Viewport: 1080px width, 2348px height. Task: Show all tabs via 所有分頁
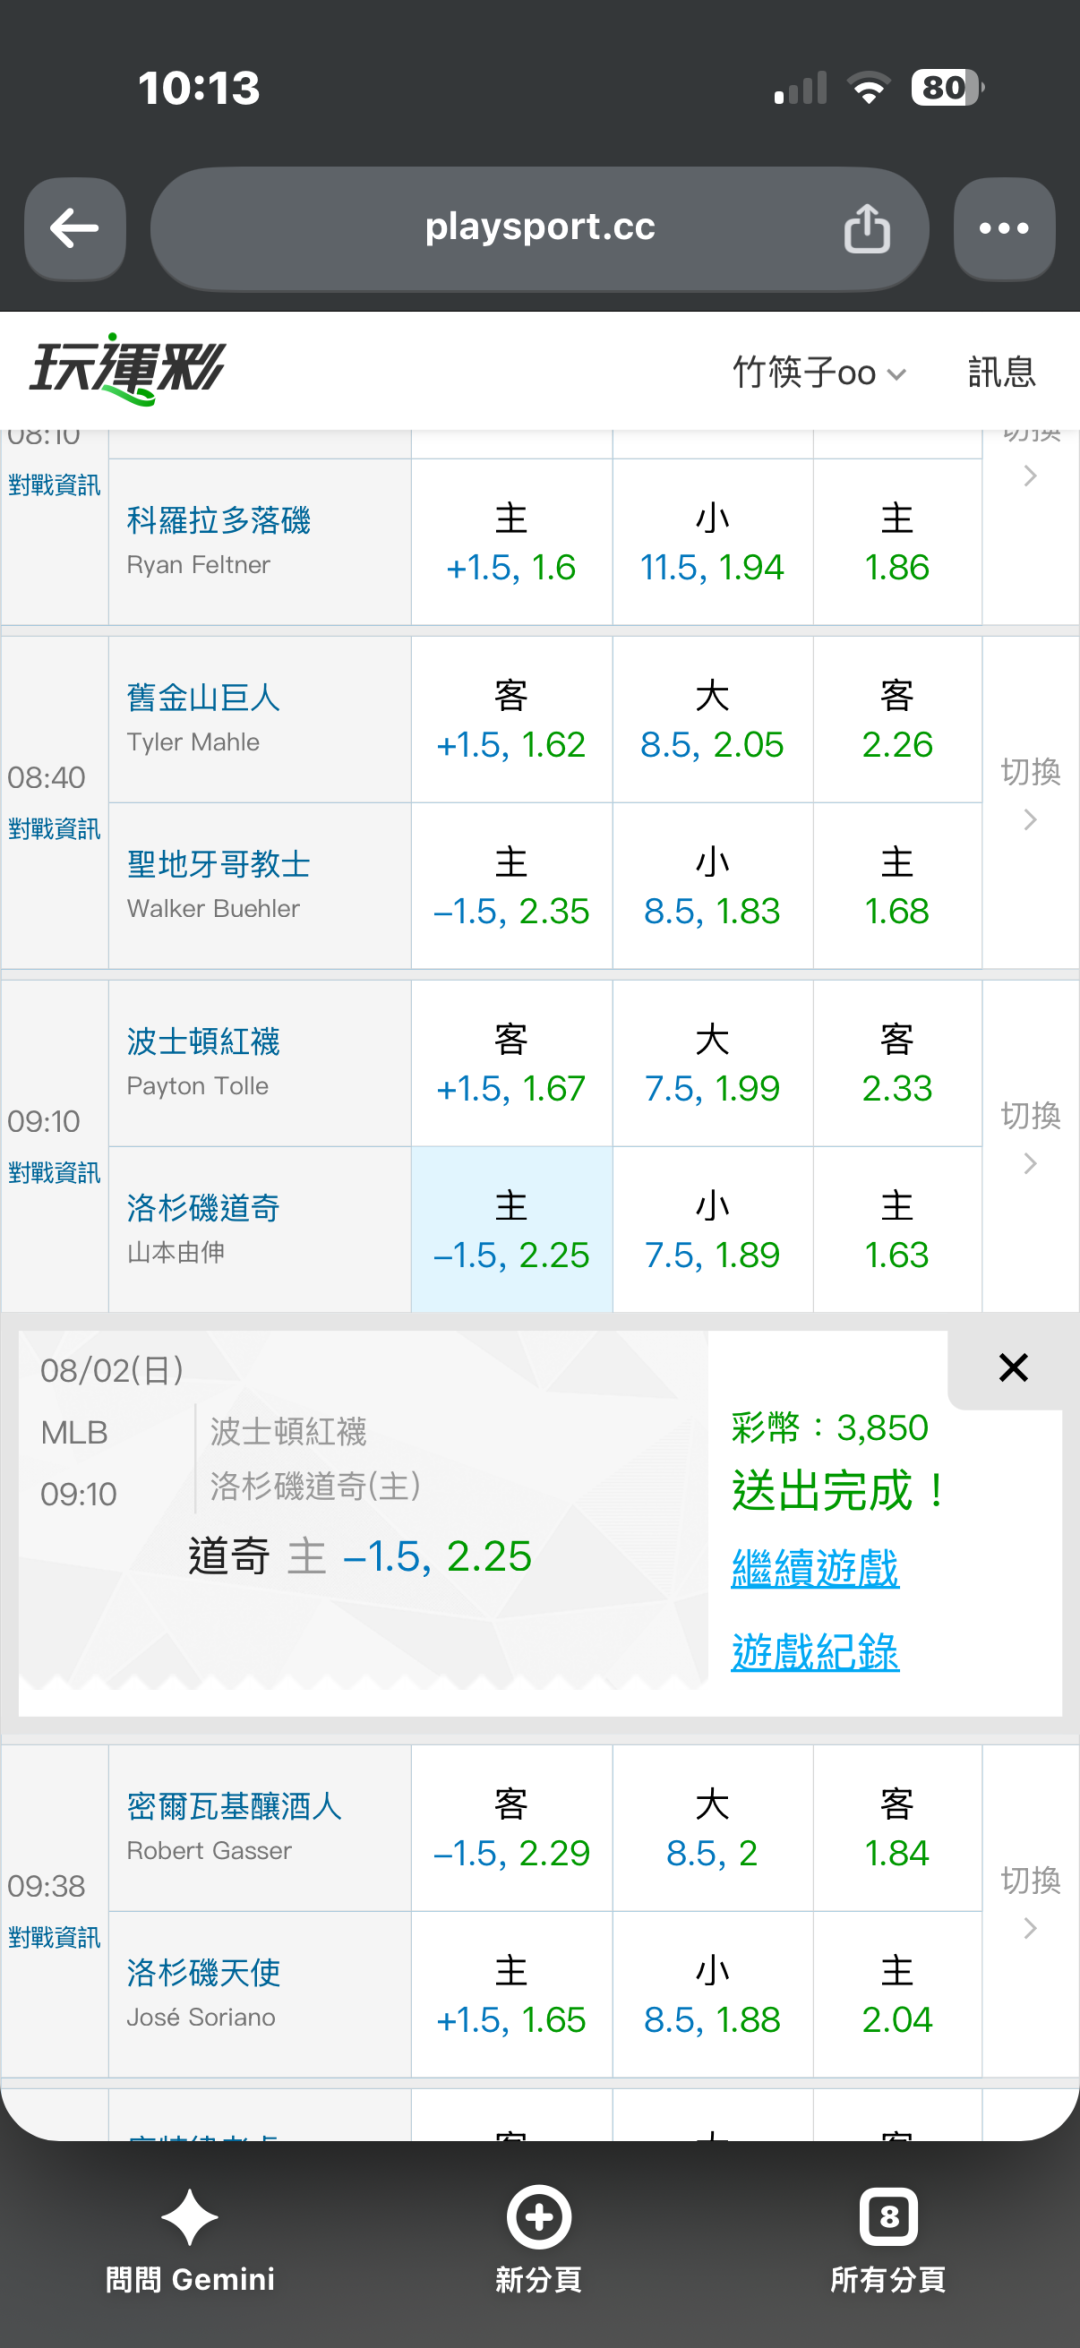[888, 2238]
